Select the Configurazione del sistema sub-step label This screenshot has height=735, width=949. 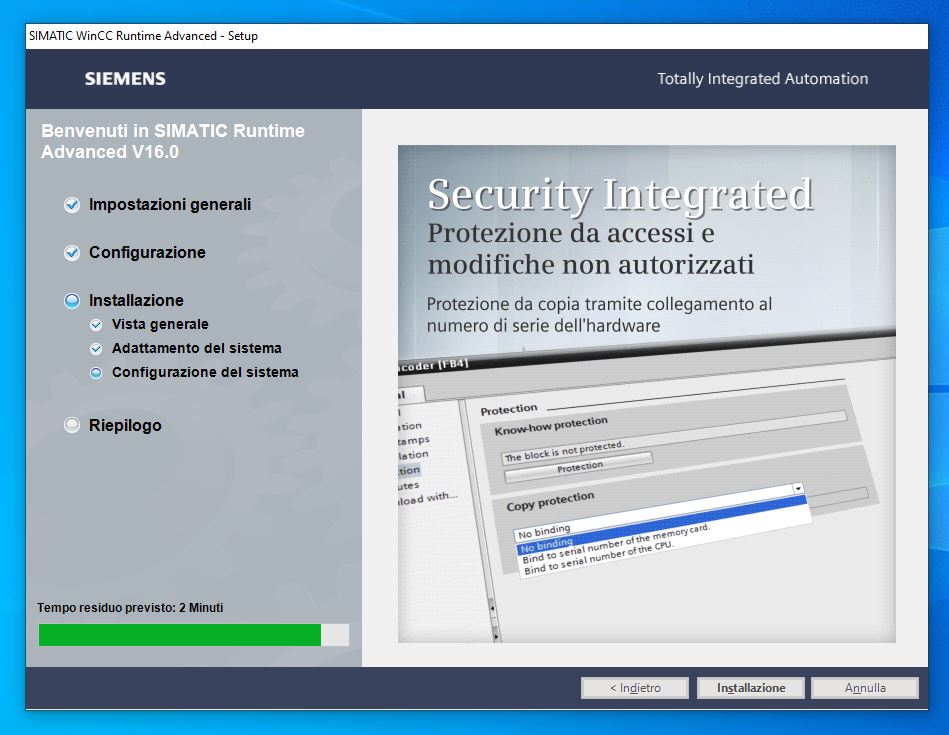(205, 372)
